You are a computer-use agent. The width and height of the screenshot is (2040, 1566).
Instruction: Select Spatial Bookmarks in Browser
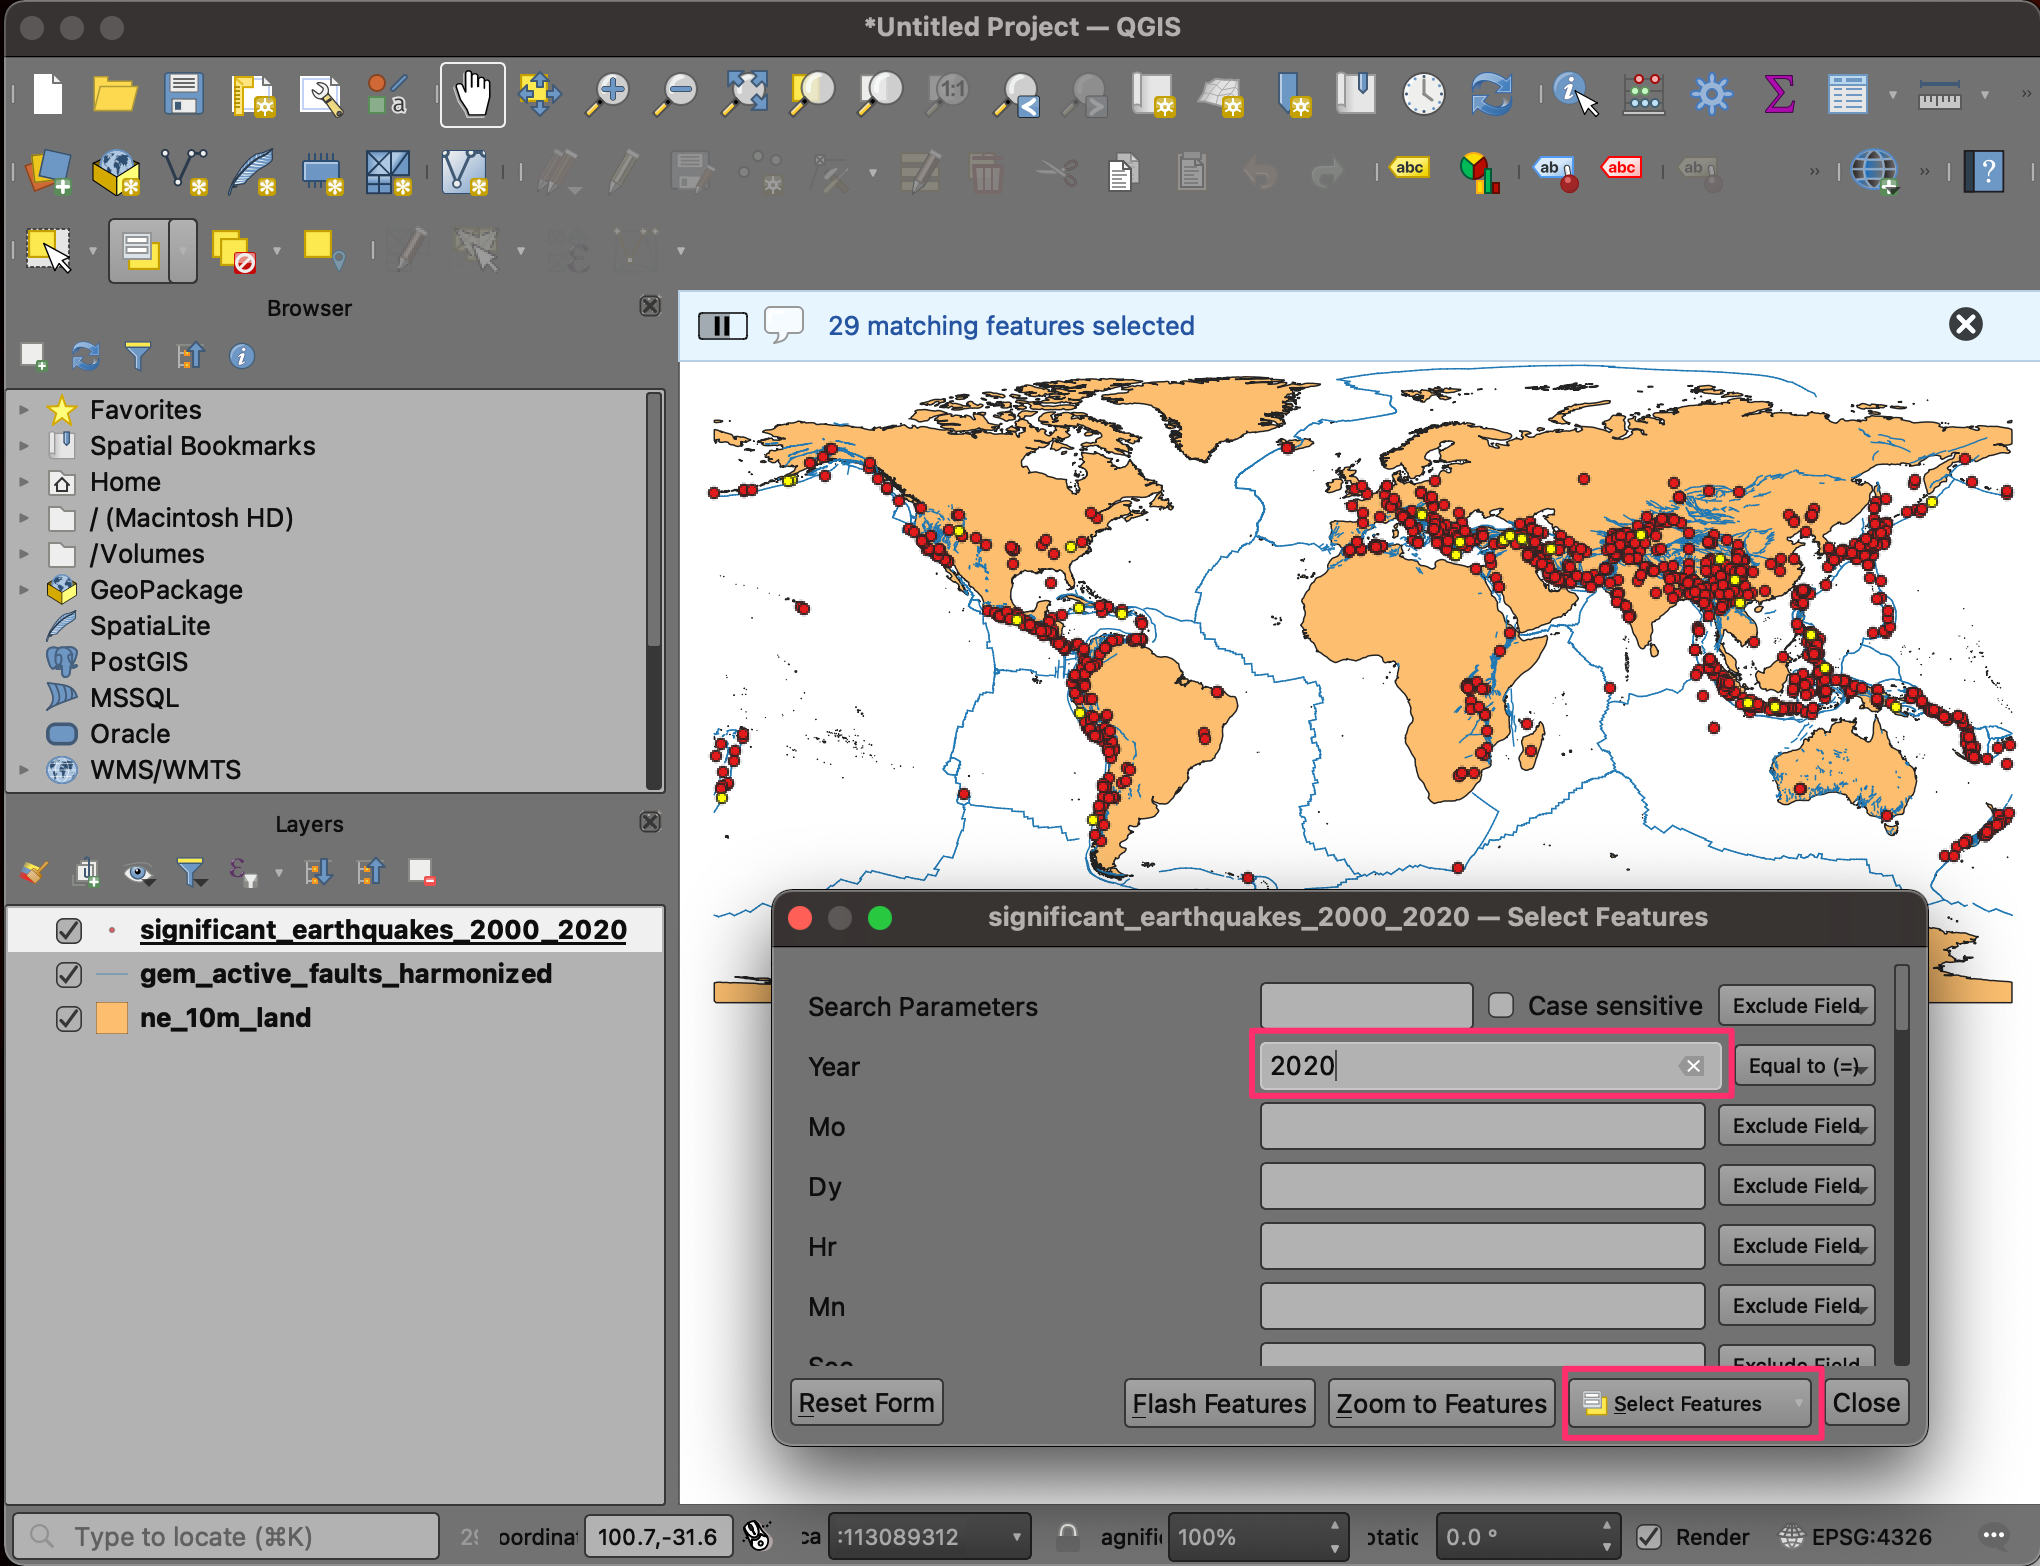pyautogui.click(x=202, y=446)
